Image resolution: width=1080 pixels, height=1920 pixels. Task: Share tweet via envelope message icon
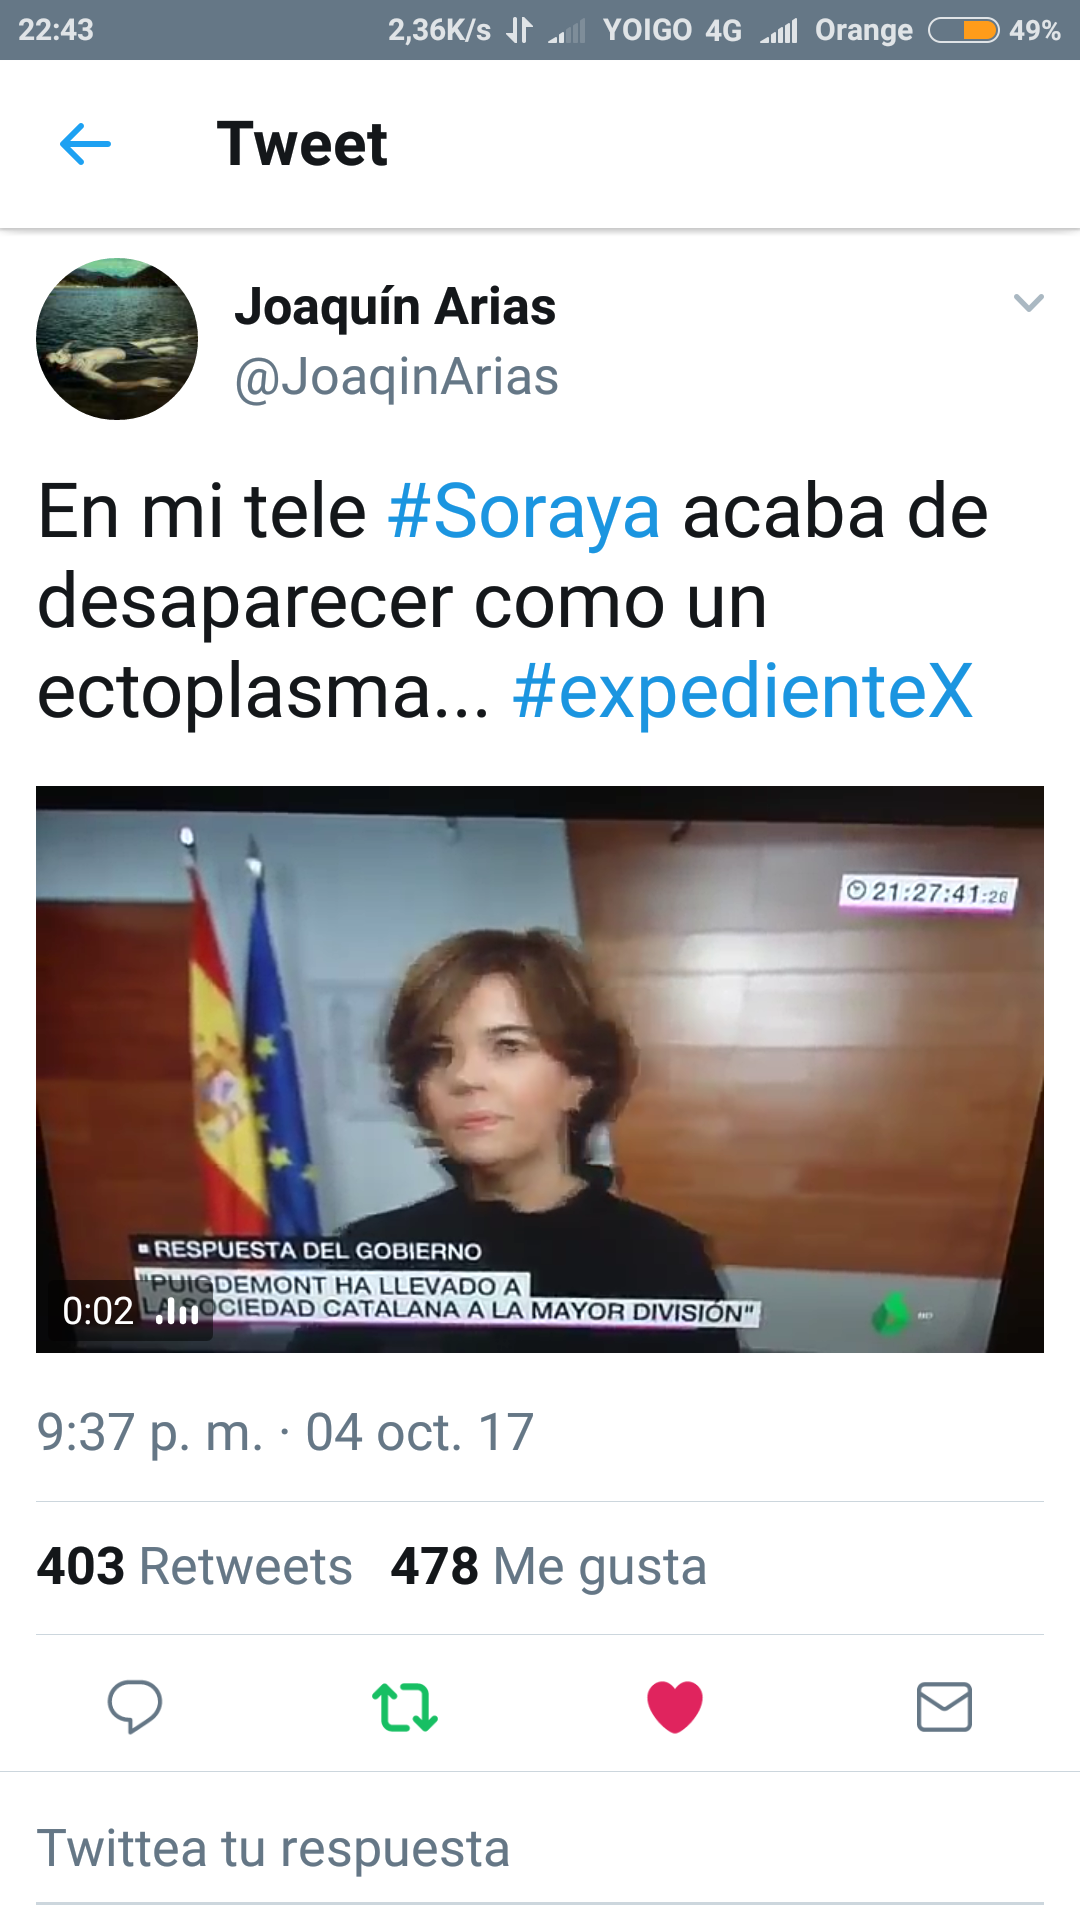point(945,1706)
